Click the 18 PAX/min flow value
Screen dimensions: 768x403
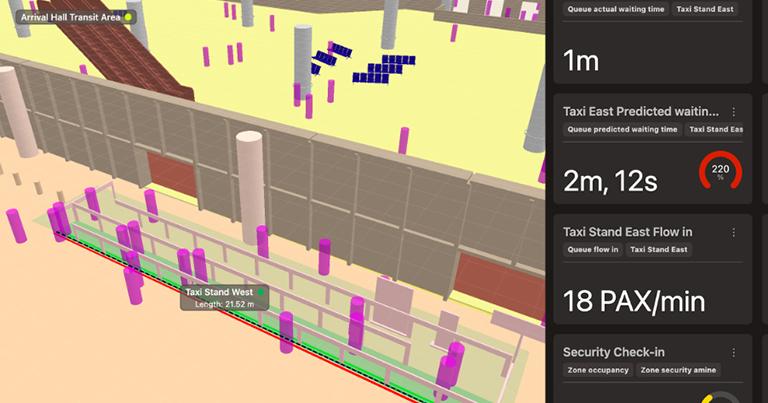[x=634, y=300]
